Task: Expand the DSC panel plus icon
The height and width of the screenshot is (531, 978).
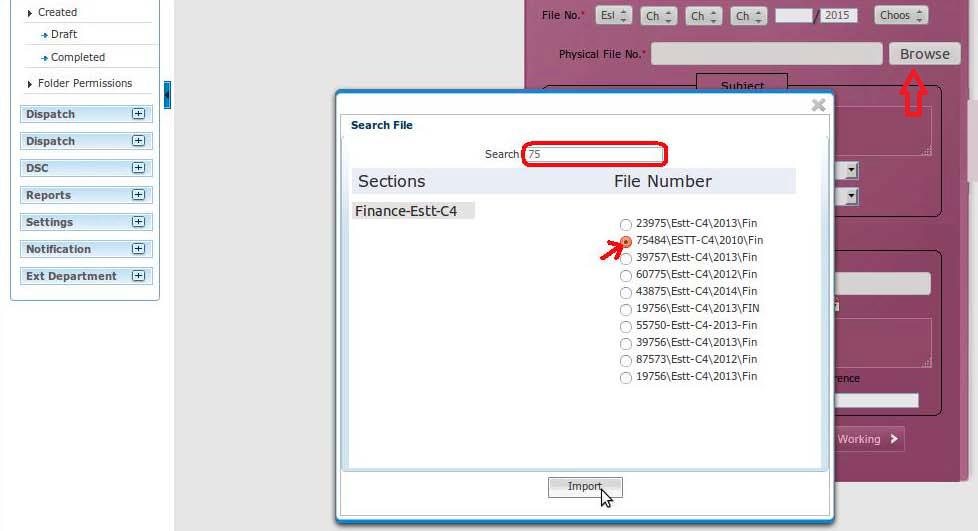Action: (138, 168)
